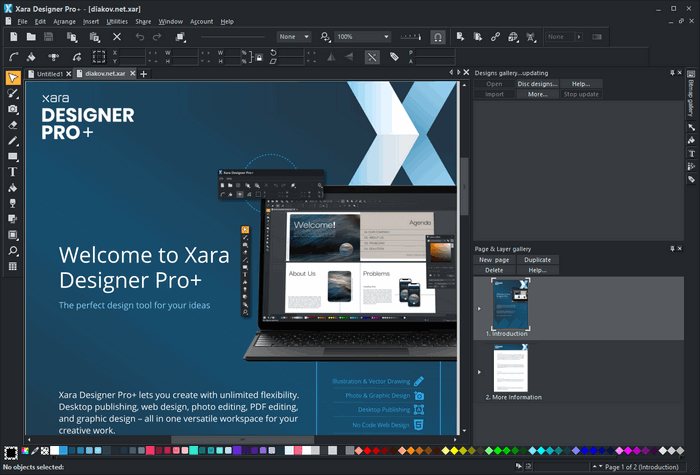Open the color editor rainbow icon
The height and width of the screenshot is (475, 700).
coord(25,451)
